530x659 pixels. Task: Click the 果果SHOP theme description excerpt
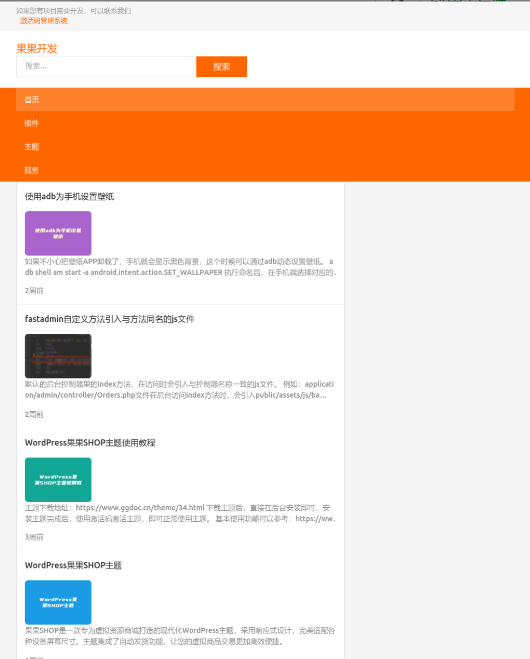pyautogui.click(x=180, y=636)
